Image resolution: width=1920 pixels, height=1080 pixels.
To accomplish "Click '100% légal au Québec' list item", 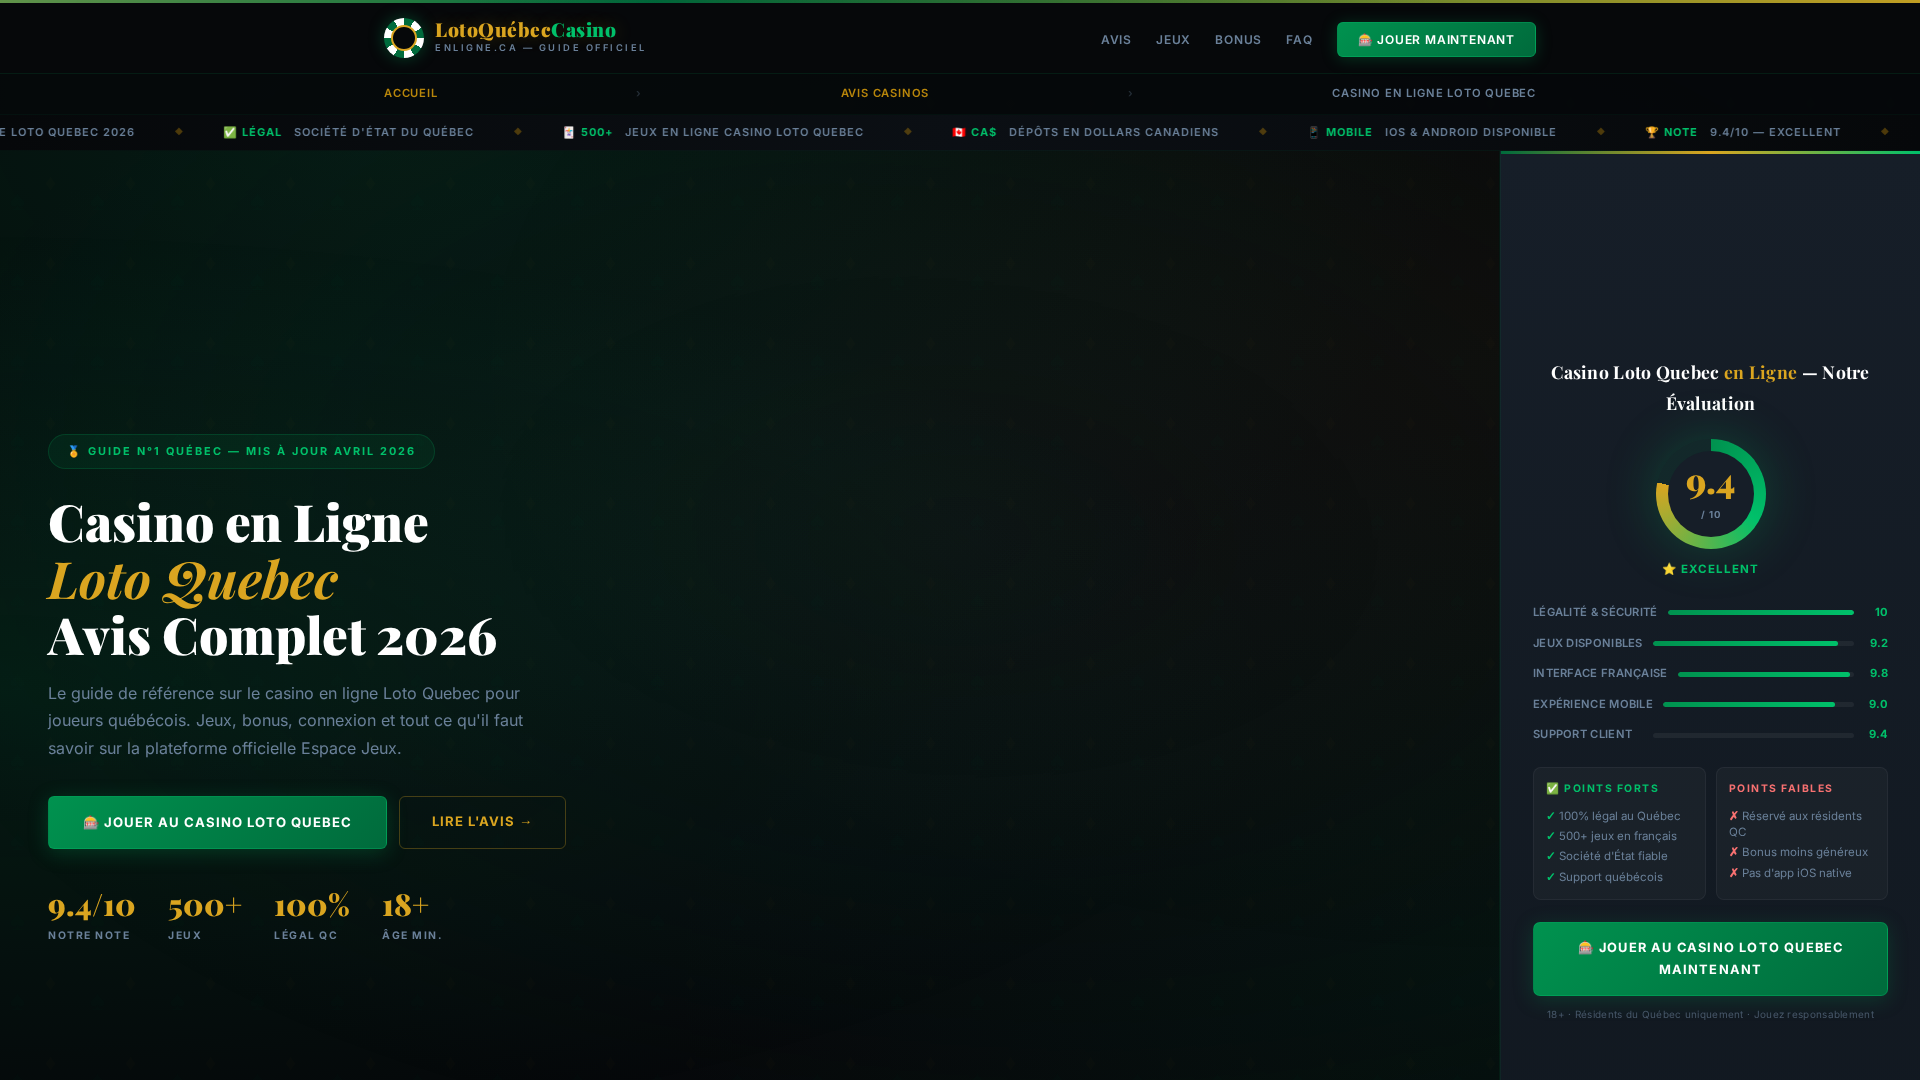I will pos(1613,816).
